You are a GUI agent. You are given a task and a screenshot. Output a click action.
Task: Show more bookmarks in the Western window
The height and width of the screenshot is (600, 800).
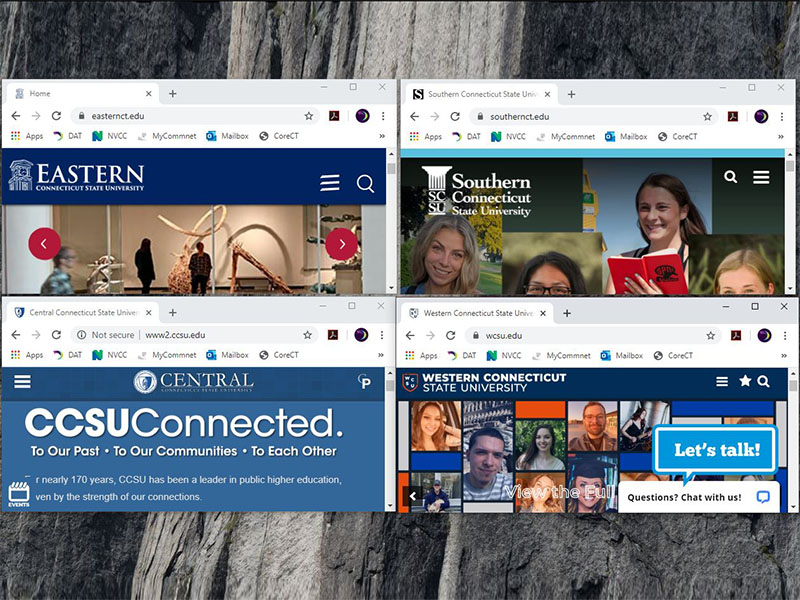(784, 355)
